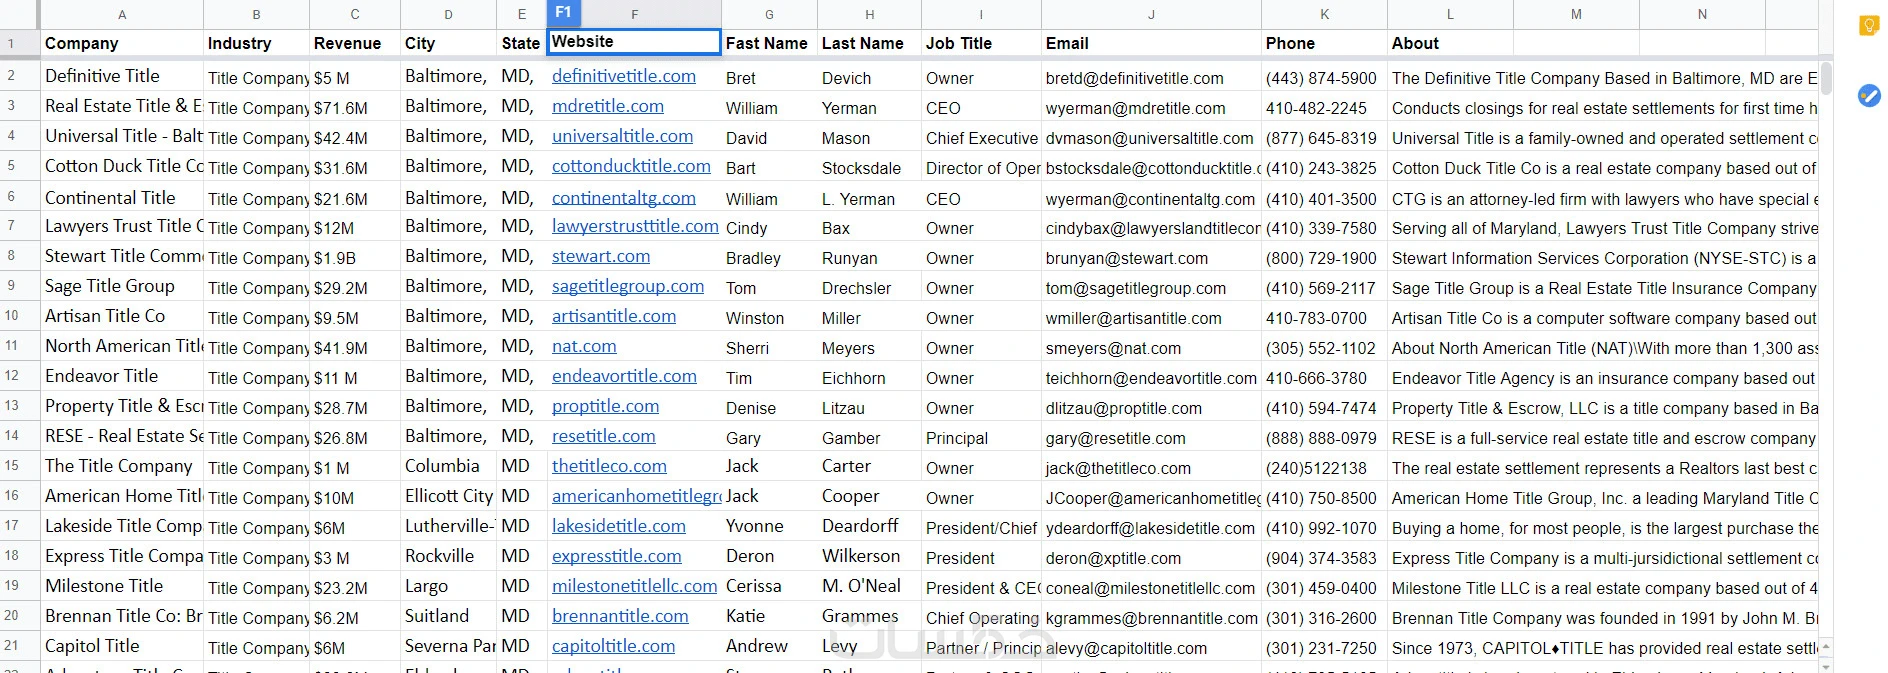Open the sagetitlegroup.com link
Image resolution: width=1888 pixels, height=673 pixels.
pyautogui.click(x=627, y=286)
